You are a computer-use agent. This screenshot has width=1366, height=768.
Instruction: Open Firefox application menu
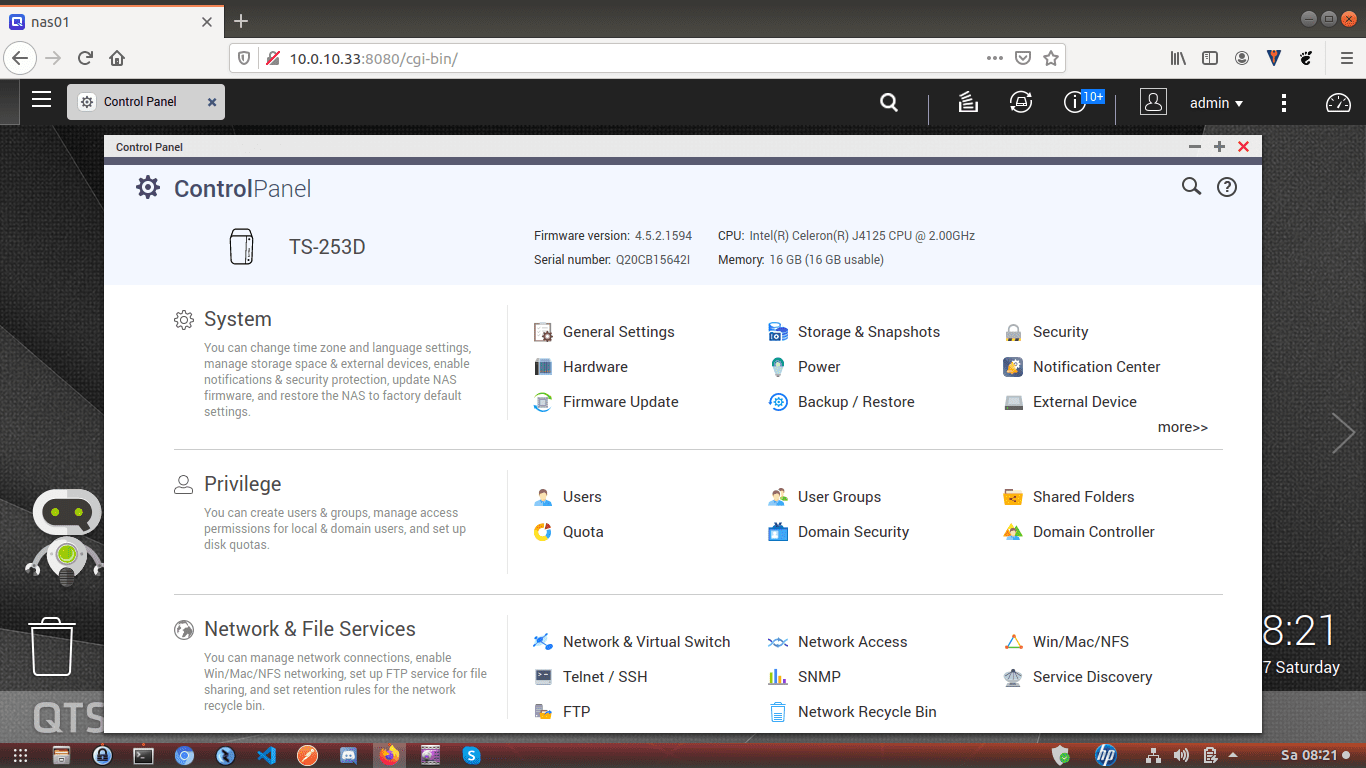[x=1346, y=58]
